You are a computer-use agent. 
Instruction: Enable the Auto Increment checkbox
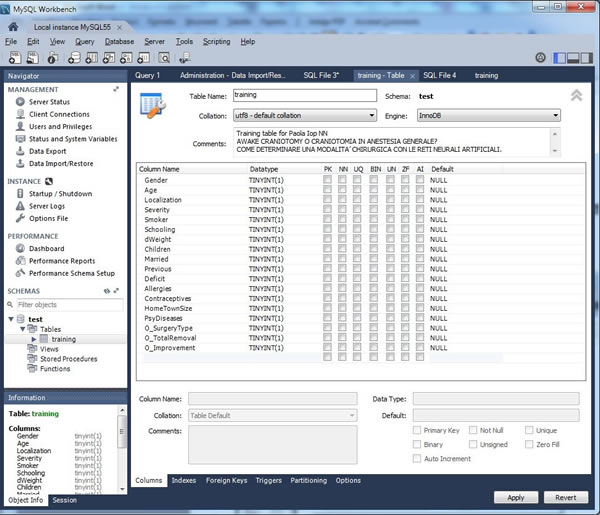417,458
